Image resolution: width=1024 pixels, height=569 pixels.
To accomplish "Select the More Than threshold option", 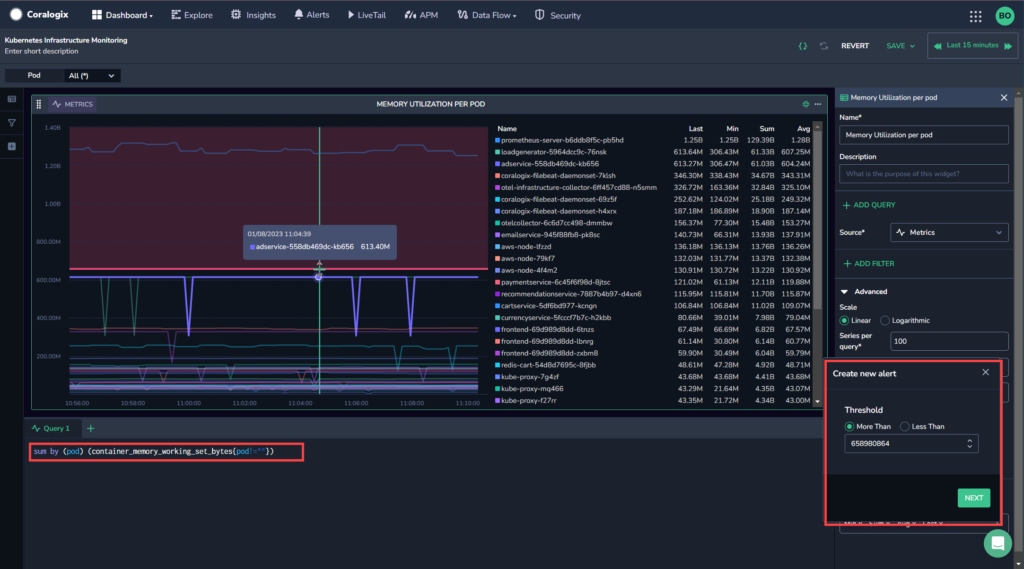I will [849, 427].
